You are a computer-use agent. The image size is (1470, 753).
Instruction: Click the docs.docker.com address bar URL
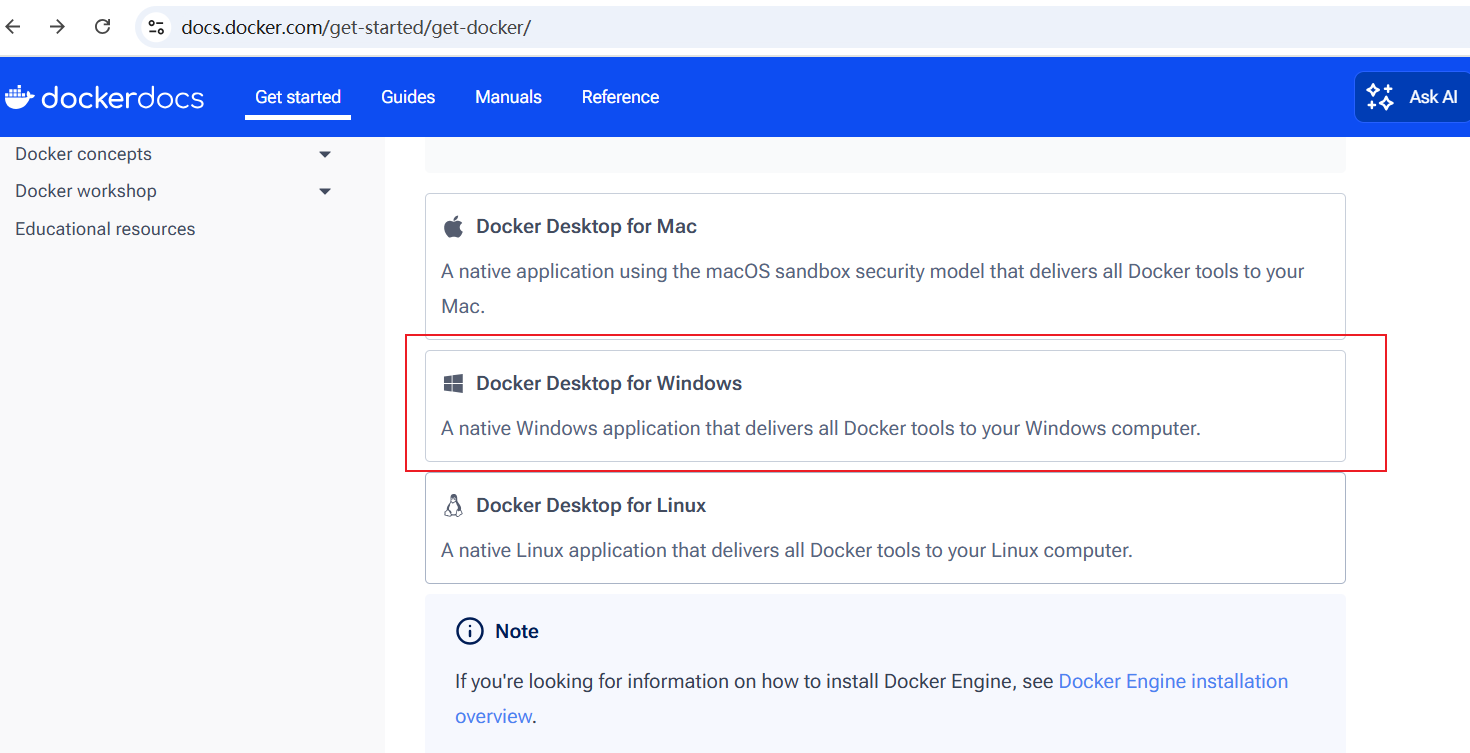point(356,28)
